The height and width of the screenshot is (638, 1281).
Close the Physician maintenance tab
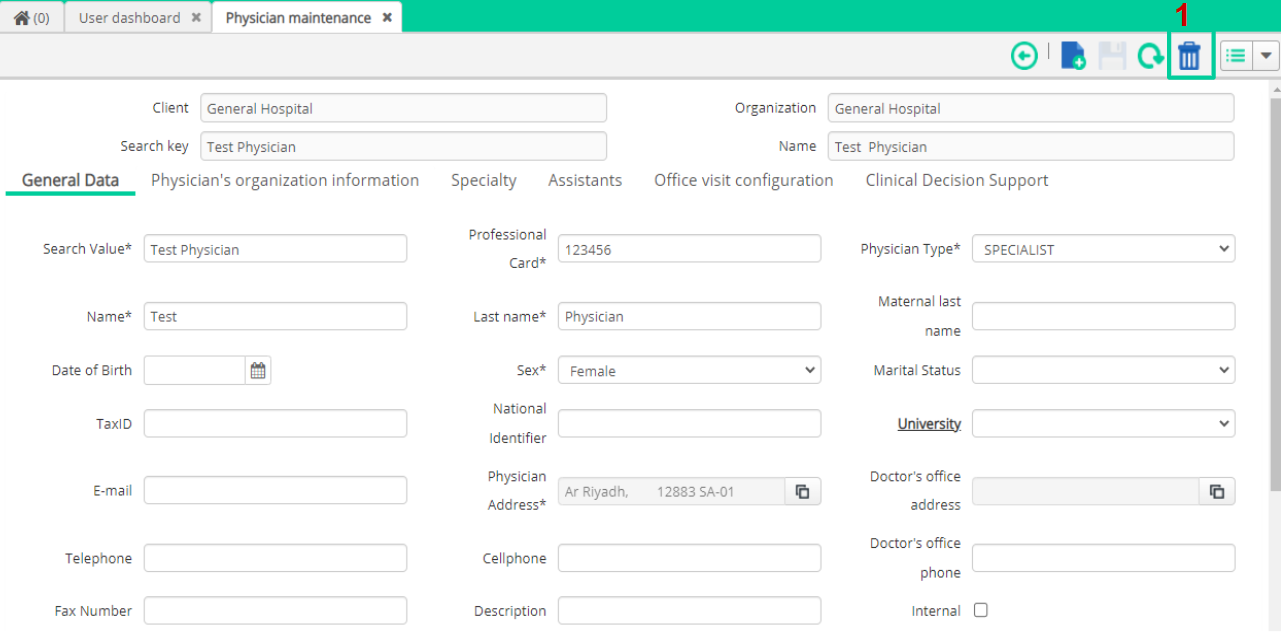(x=387, y=18)
